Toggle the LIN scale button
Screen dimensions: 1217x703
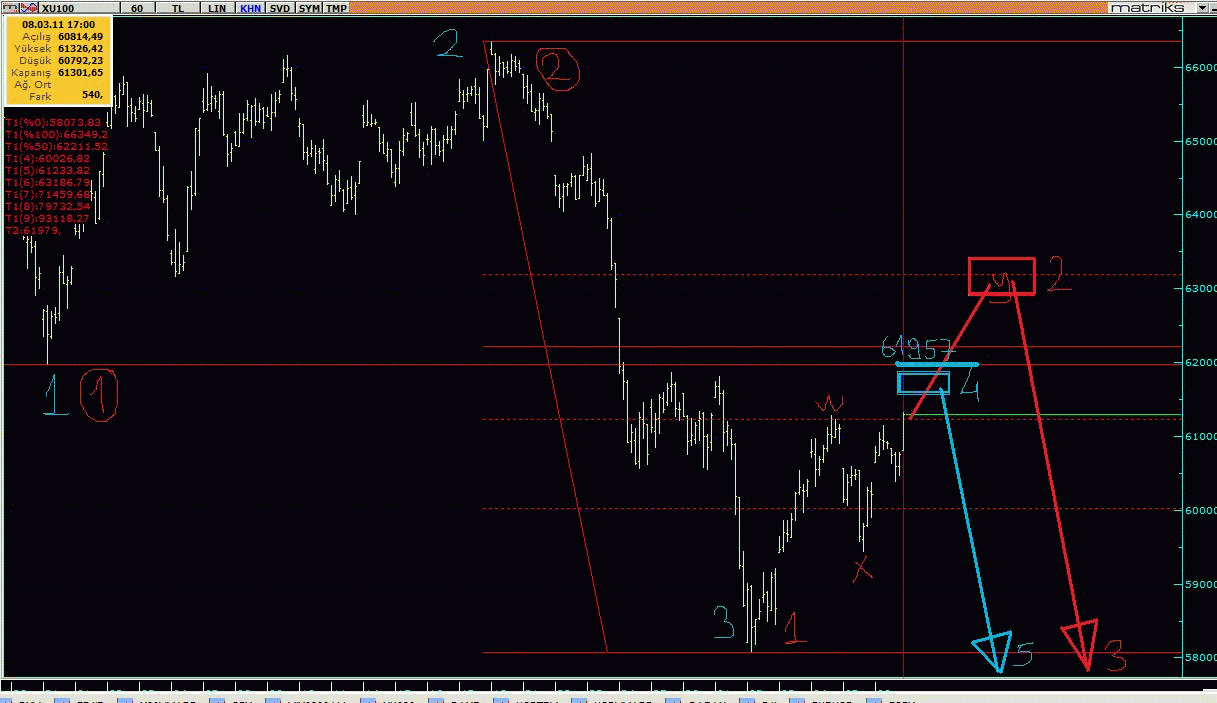pyautogui.click(x=216, y=8)
